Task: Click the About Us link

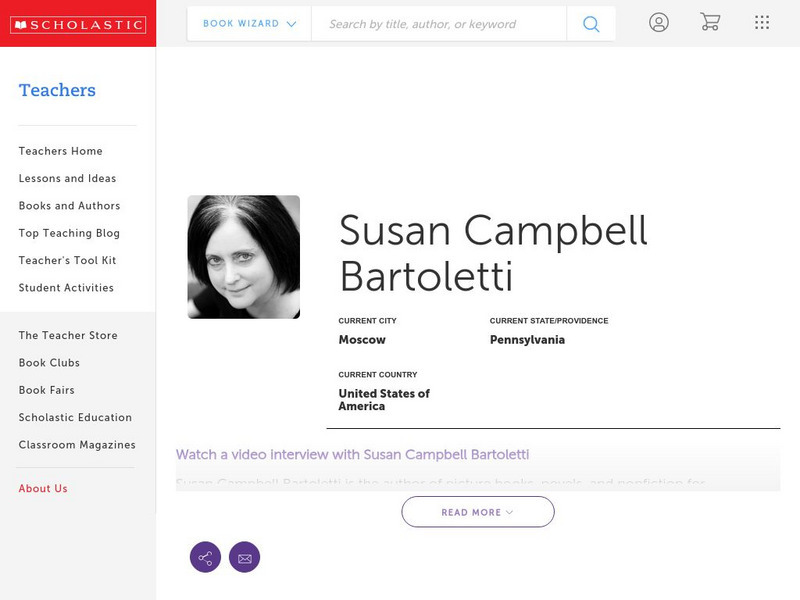Action: [x=43, y=489]
